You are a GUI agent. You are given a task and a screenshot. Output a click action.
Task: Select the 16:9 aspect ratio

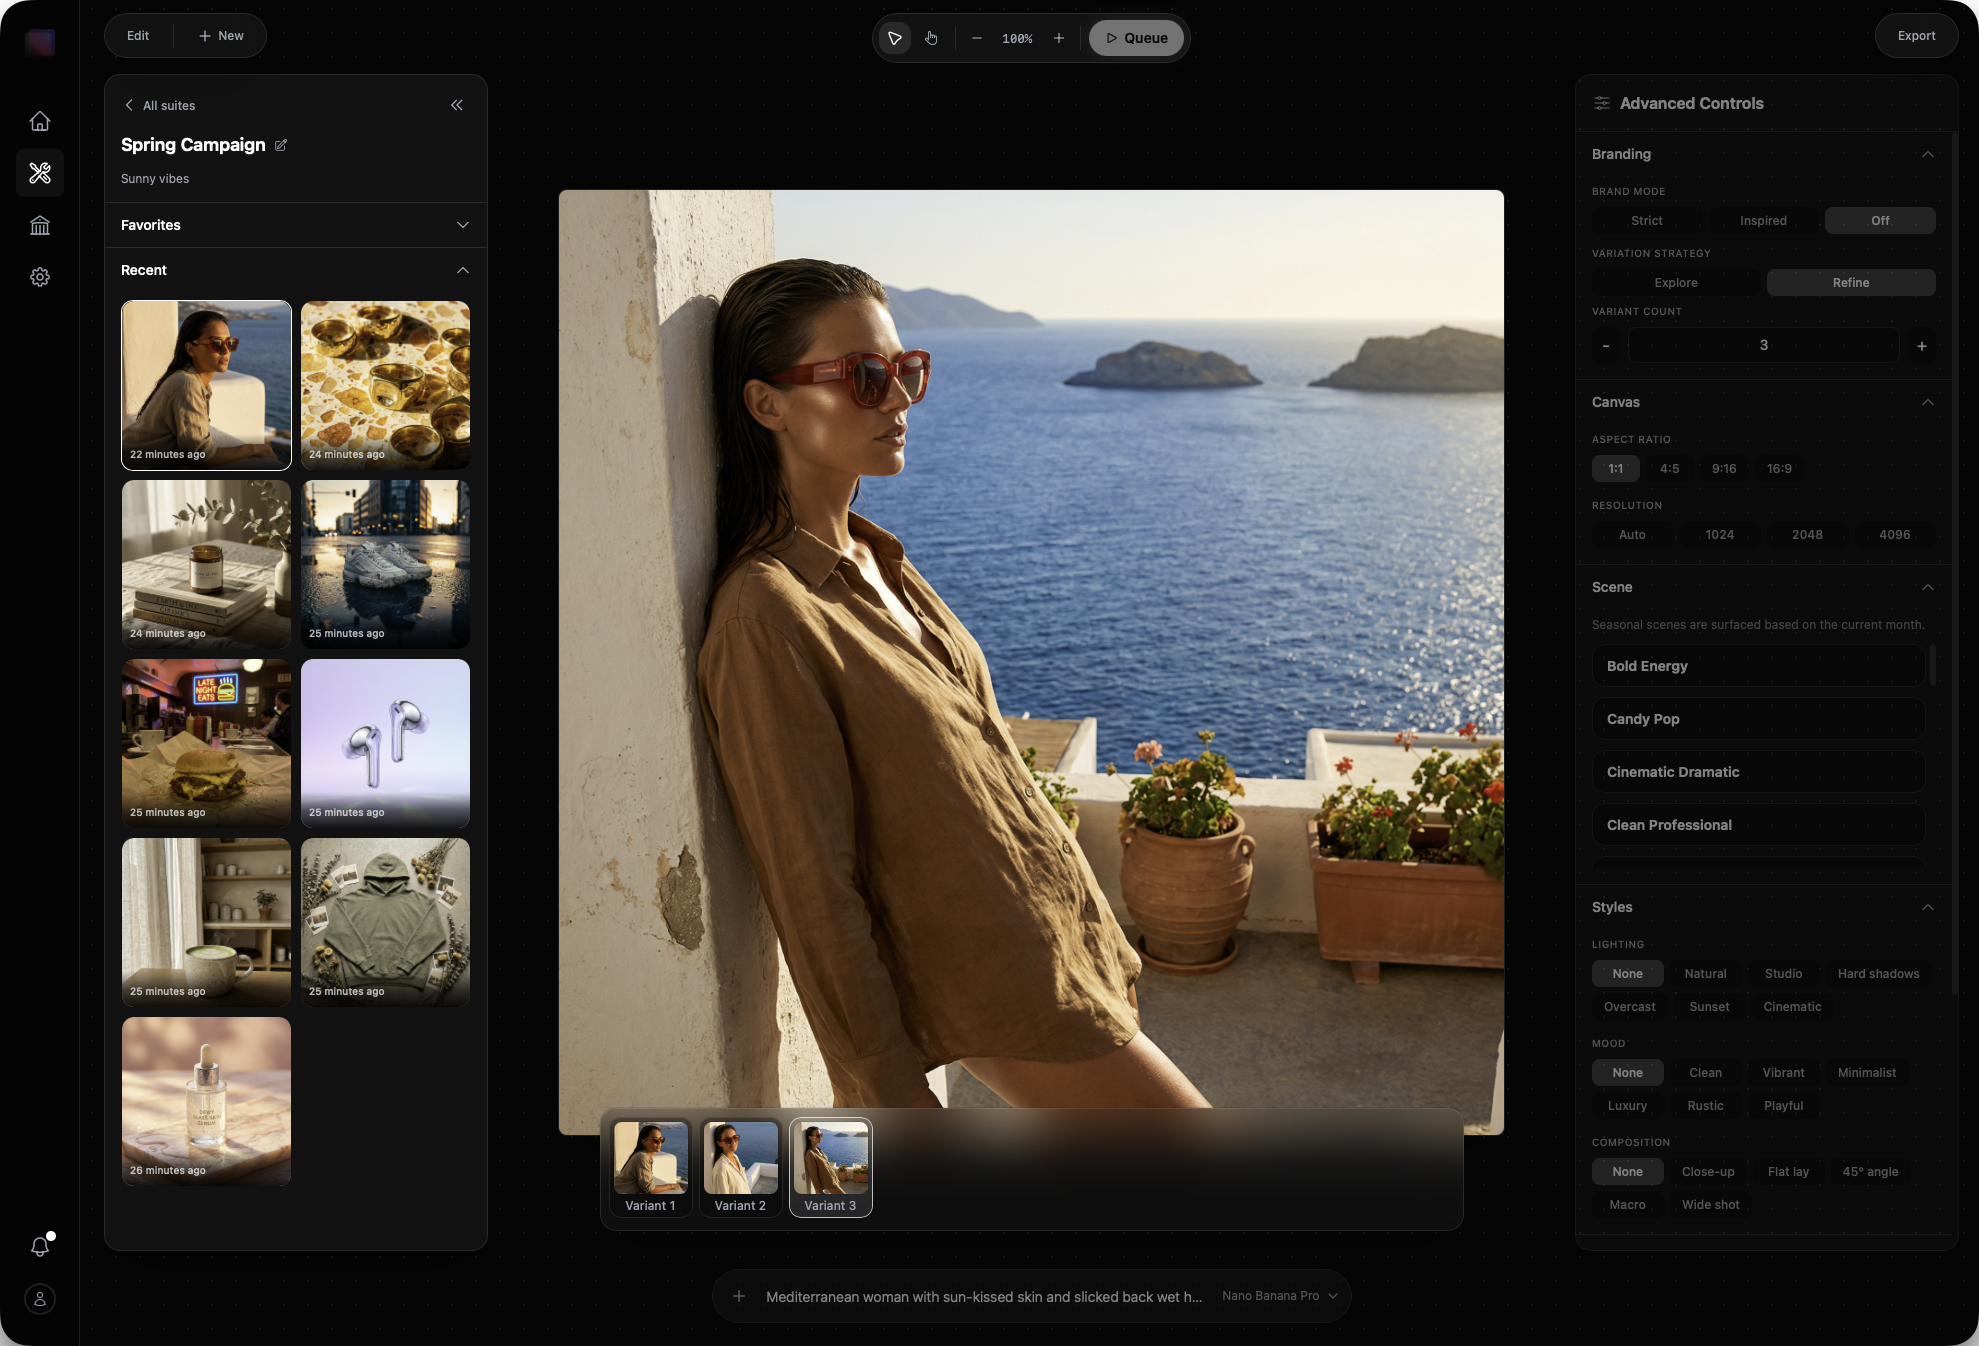[x=1779, y=468]
